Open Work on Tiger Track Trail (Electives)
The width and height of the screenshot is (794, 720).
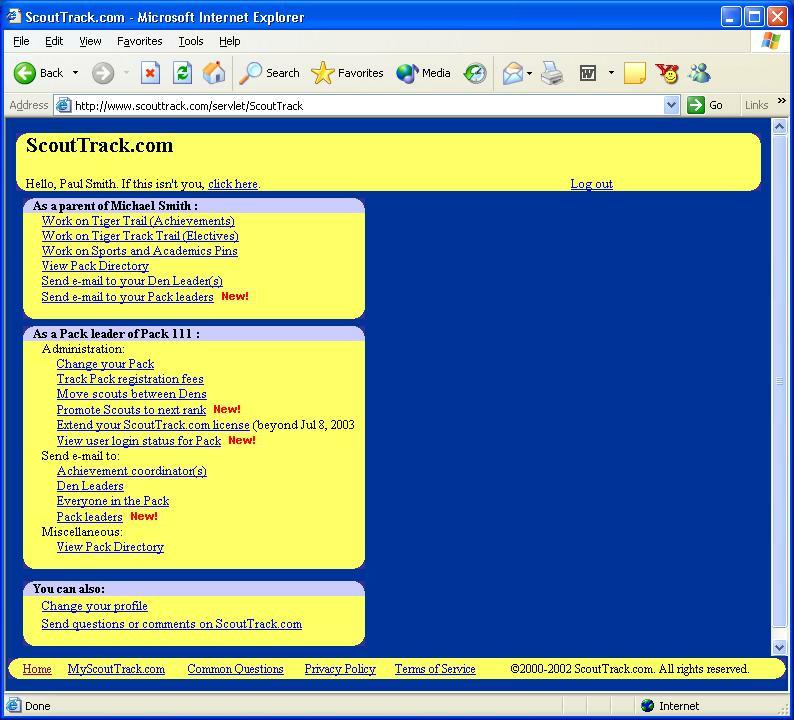tap(140, 236)
